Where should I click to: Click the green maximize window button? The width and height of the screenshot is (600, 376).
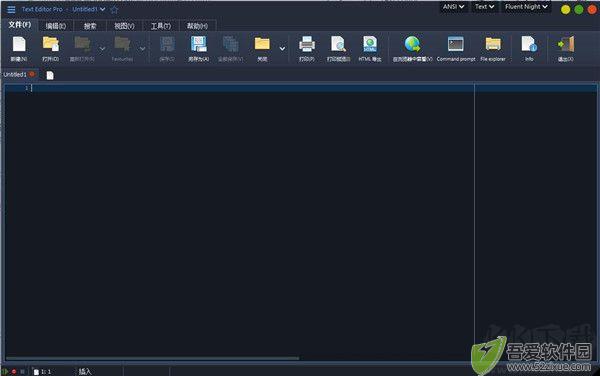(x=579, y=10)
